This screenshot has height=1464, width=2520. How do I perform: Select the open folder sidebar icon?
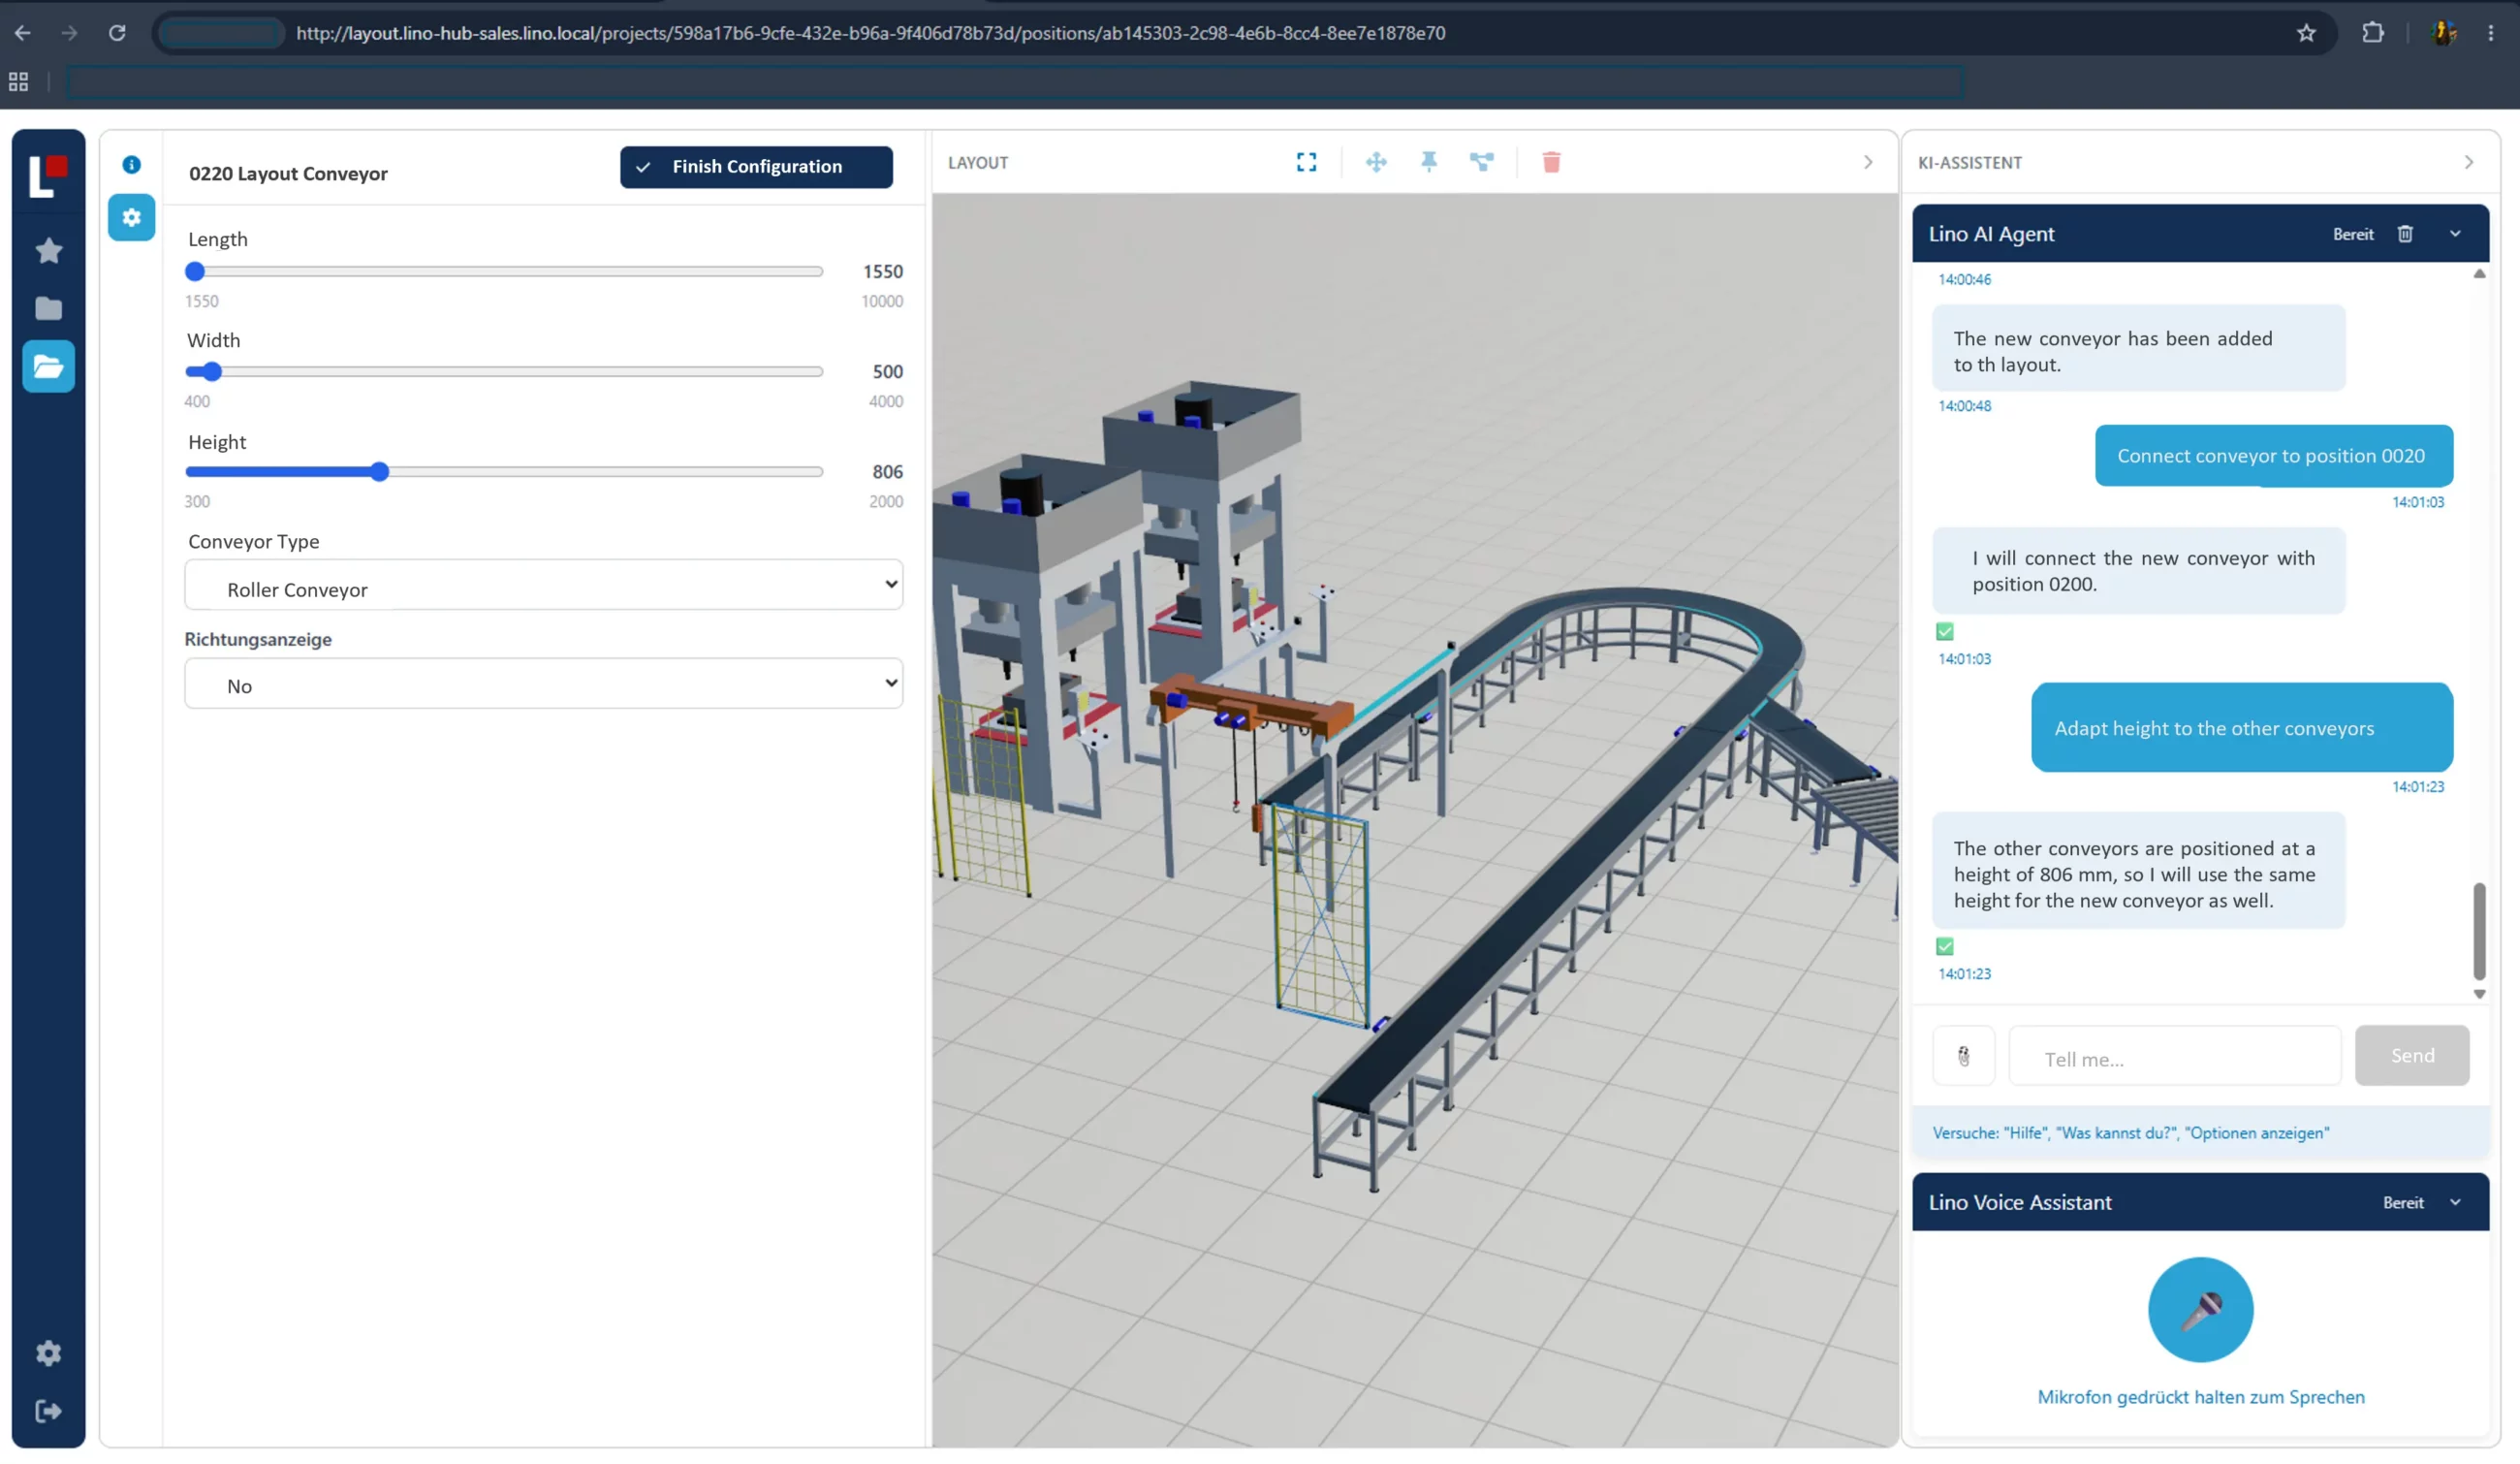pyautogui.click(x=48, y=367)
